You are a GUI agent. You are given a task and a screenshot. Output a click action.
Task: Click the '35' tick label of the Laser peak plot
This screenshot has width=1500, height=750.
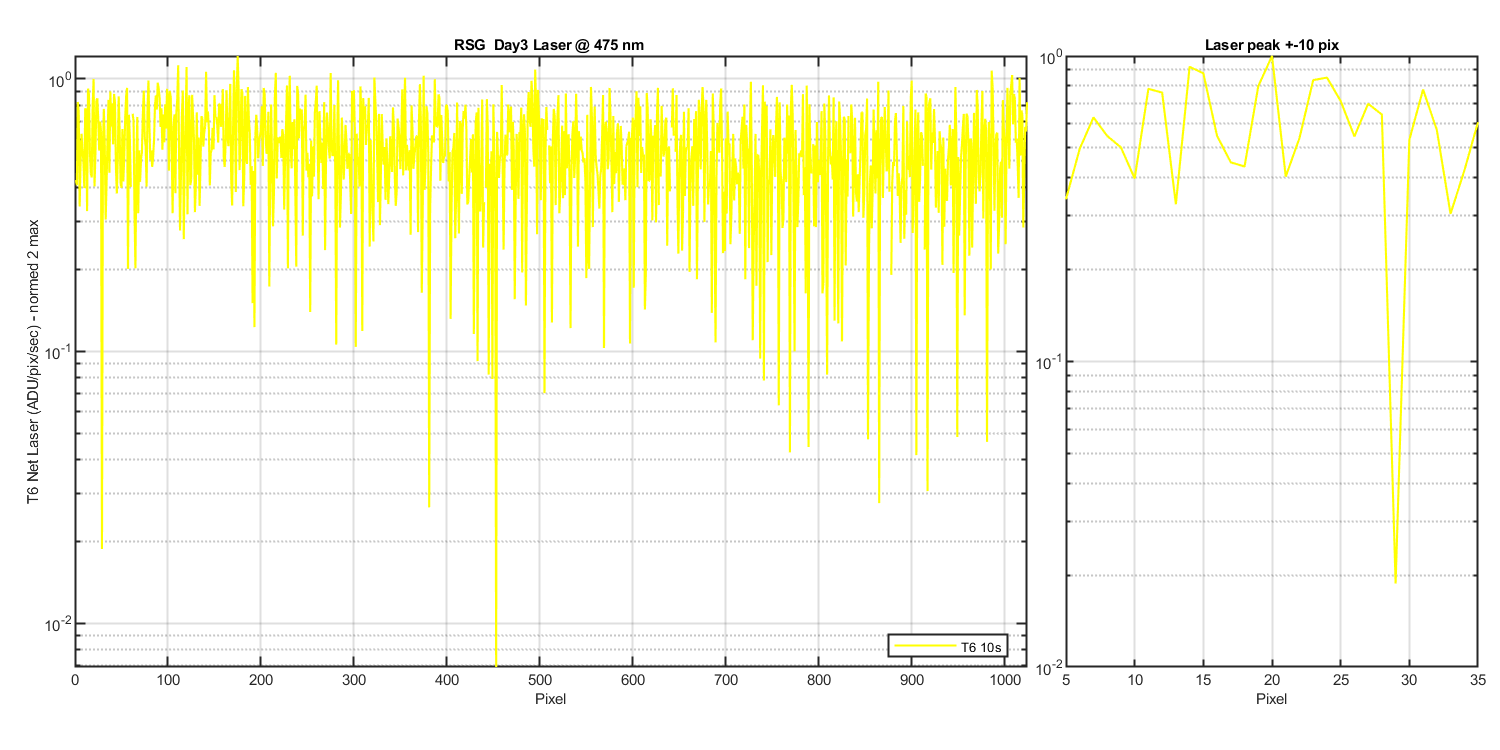click(x=1478, y=680)
